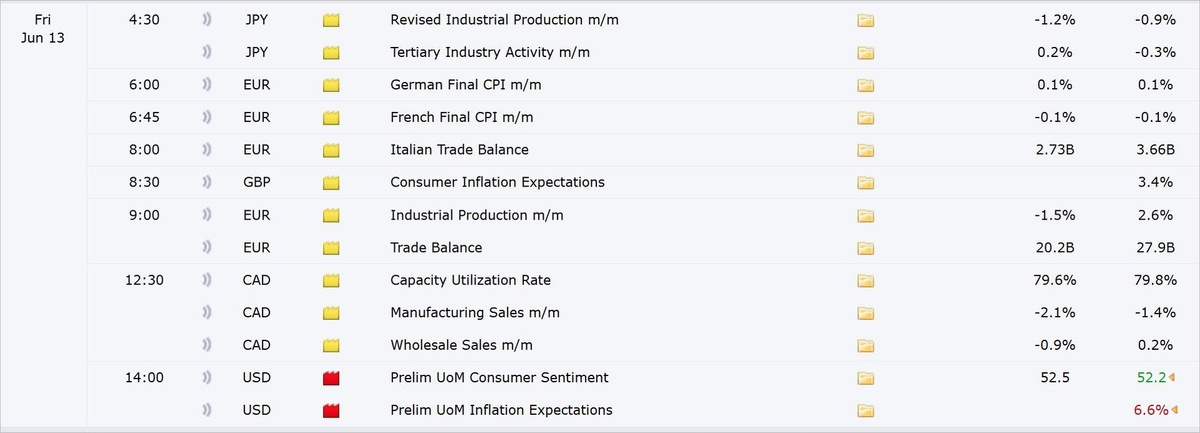The image size is (1200, 433).
Task: Select the Fri Jun 13 date cell
Action: click(44, 28)
